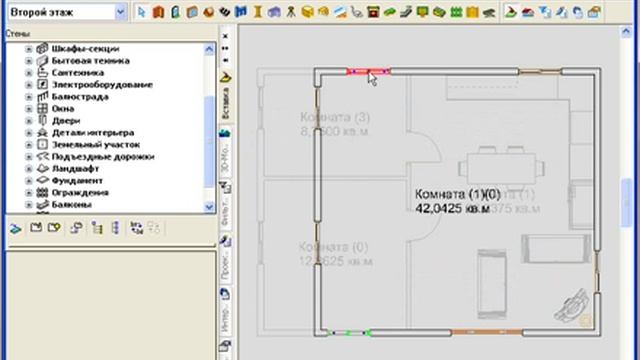Click the tree list scroll-down arrow
The image size is (640, 360).
(x=209, y=207)
